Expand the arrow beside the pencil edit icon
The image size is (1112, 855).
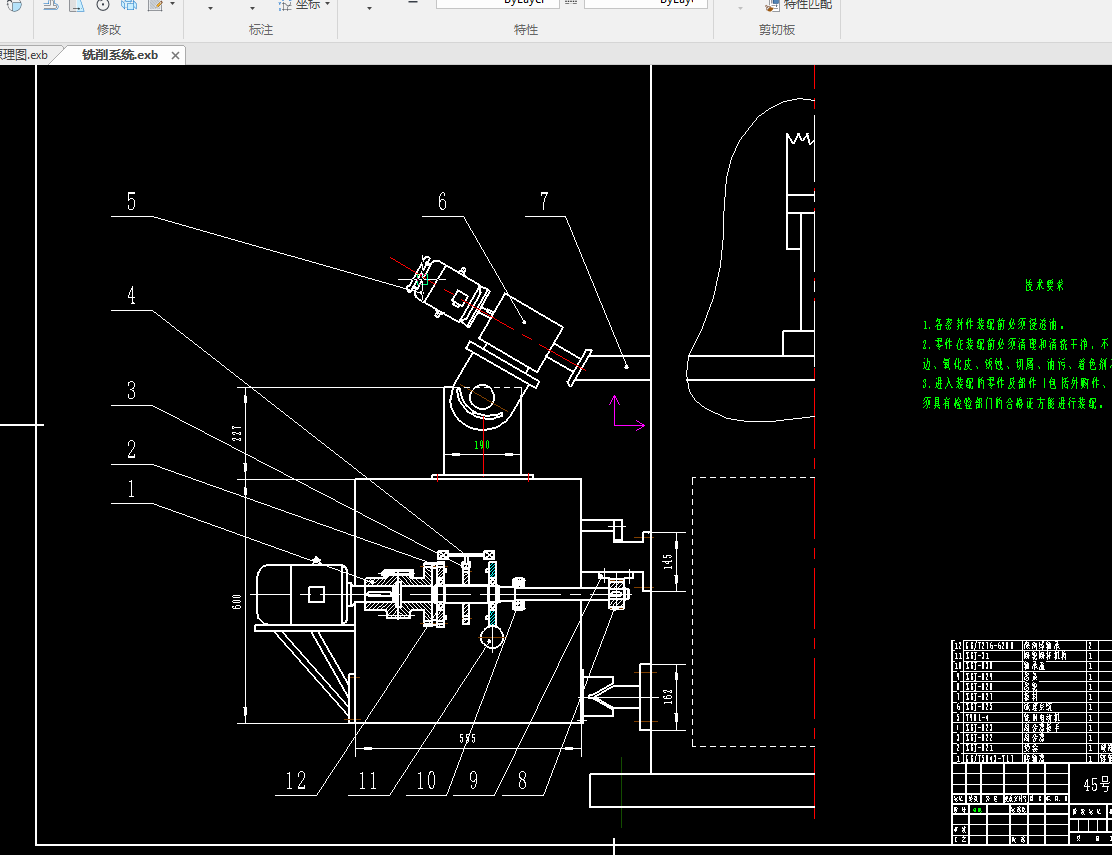(x=172, y=5)
